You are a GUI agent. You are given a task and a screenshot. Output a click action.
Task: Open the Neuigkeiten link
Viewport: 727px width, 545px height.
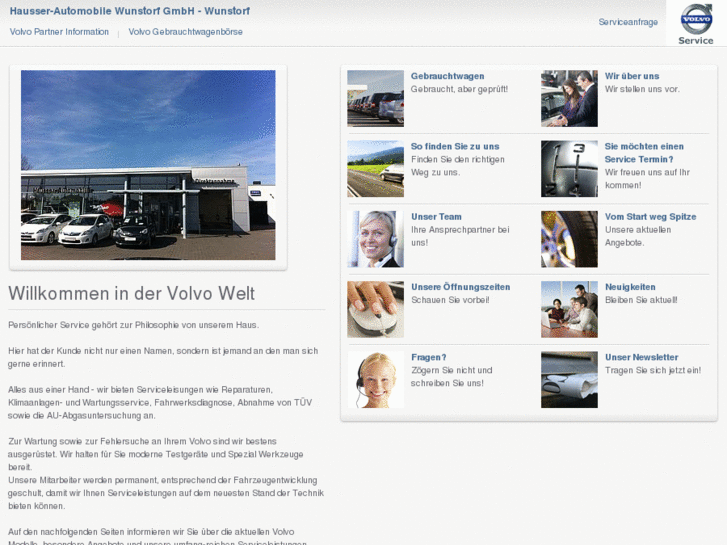click(x=630, y=287)
